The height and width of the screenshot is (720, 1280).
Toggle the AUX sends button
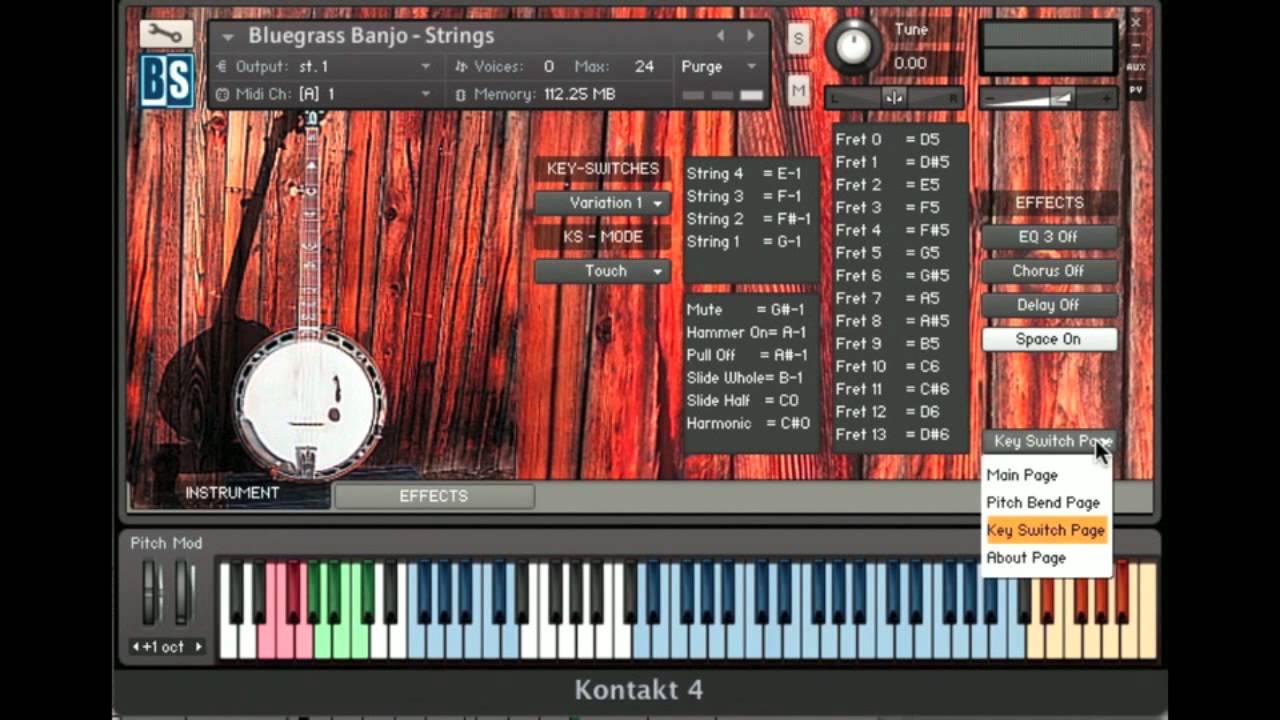[x=1136, y=67]
